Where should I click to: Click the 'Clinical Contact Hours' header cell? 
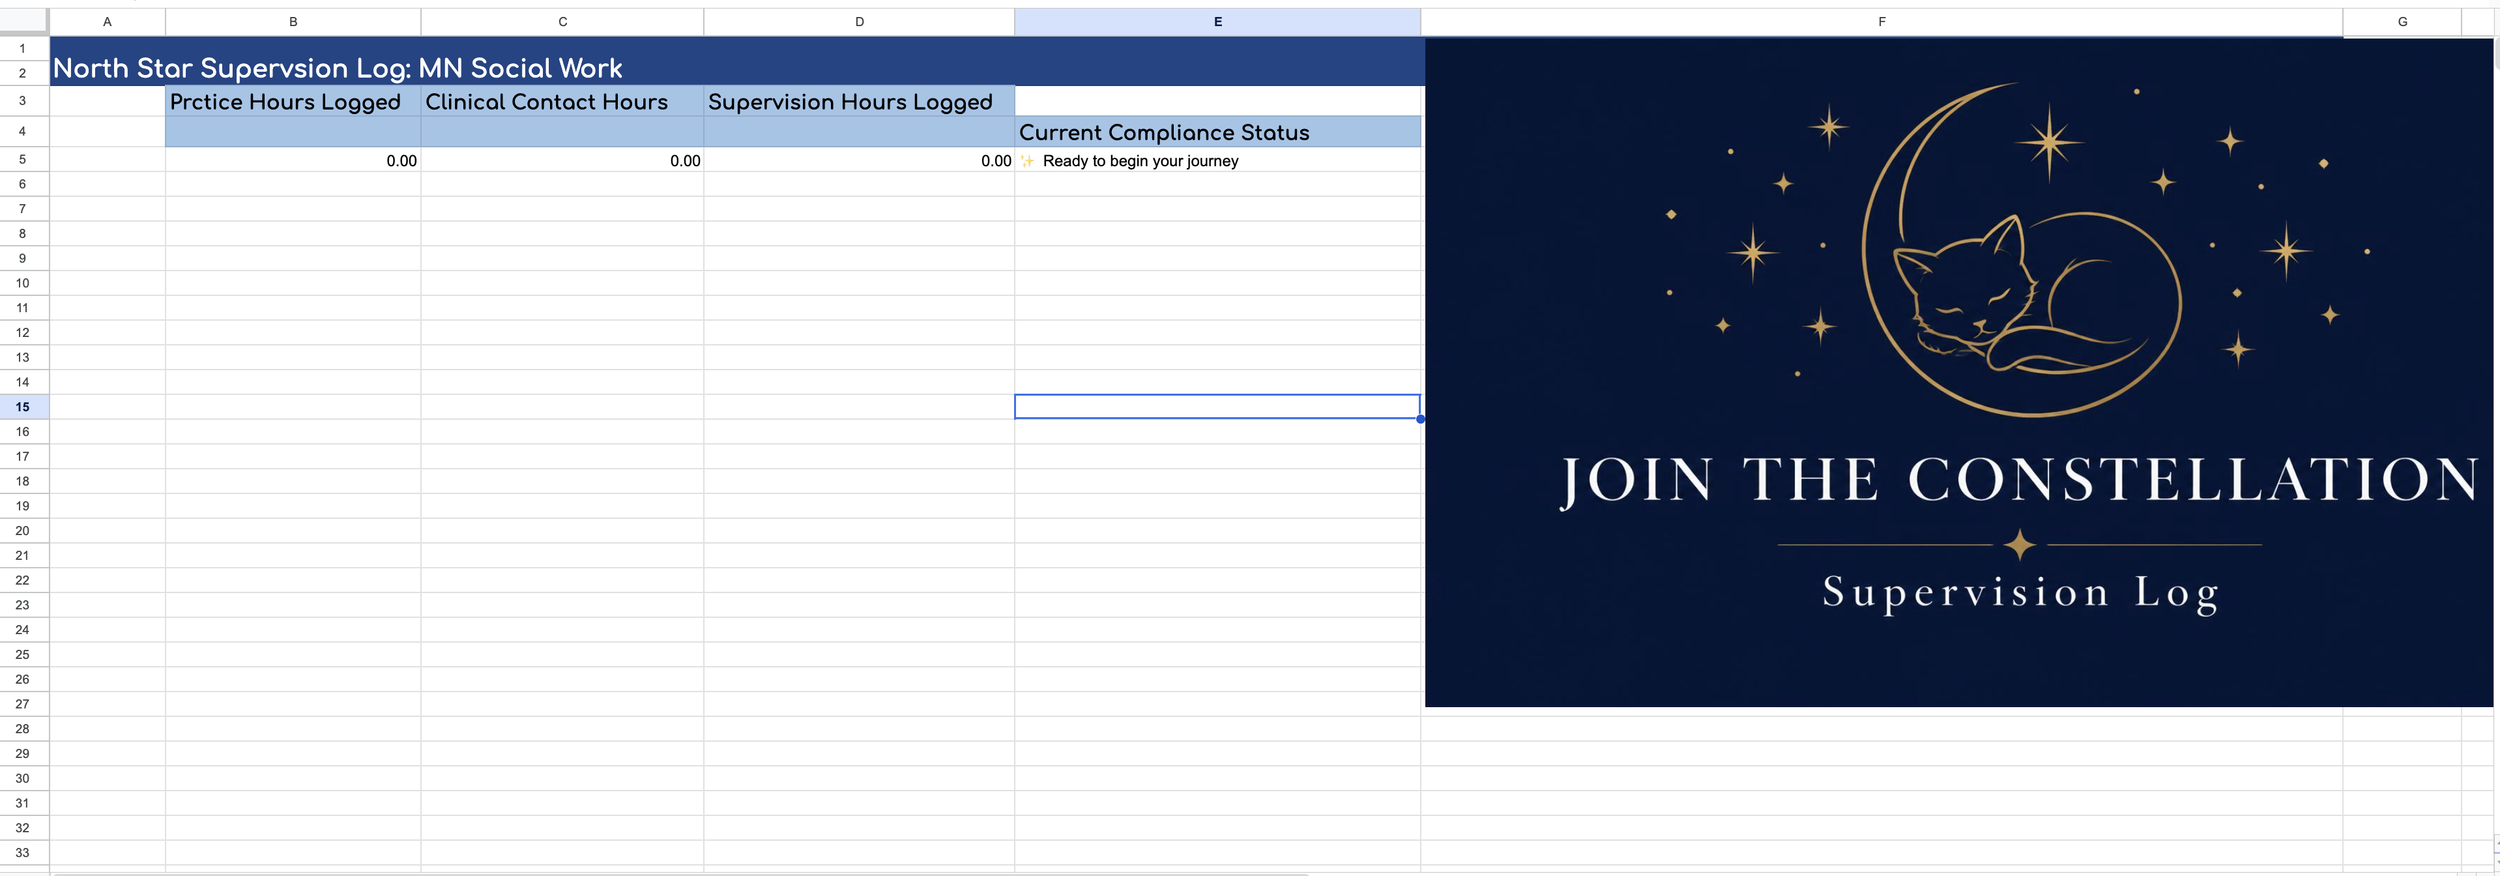[x=563, y=101]
